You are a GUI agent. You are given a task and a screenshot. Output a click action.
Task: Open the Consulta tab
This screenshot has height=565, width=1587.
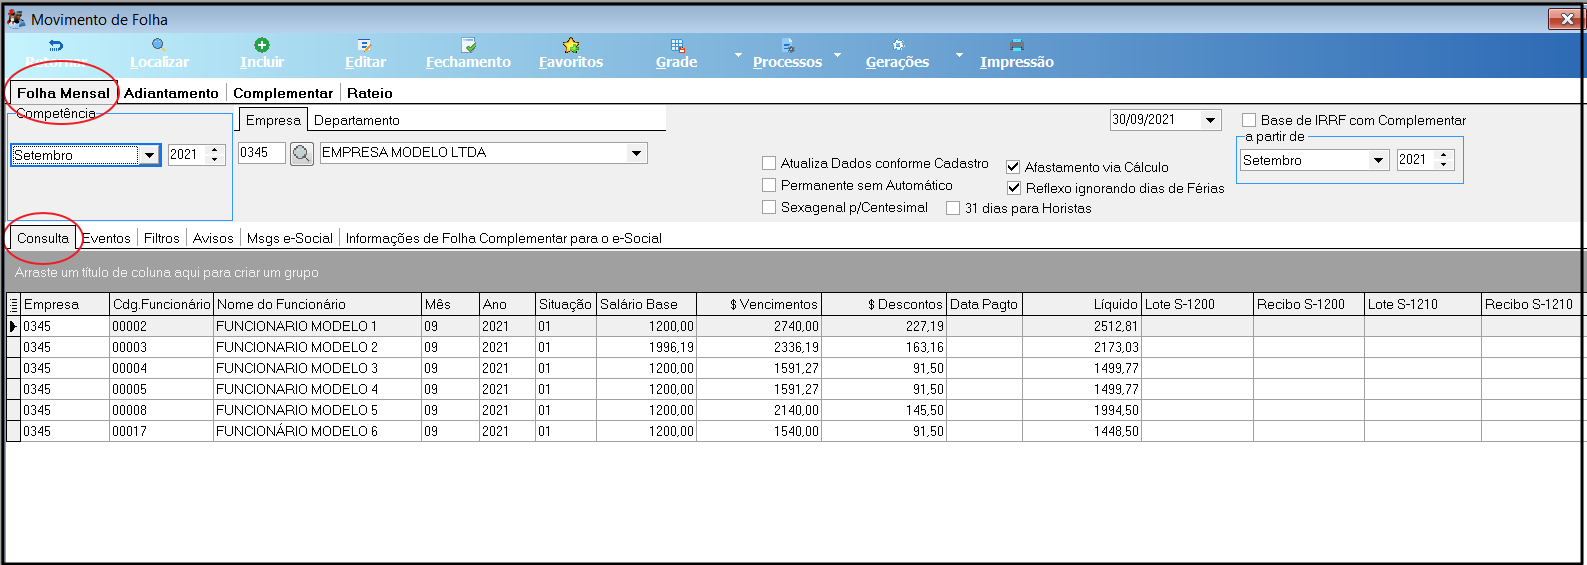[43, 238]
